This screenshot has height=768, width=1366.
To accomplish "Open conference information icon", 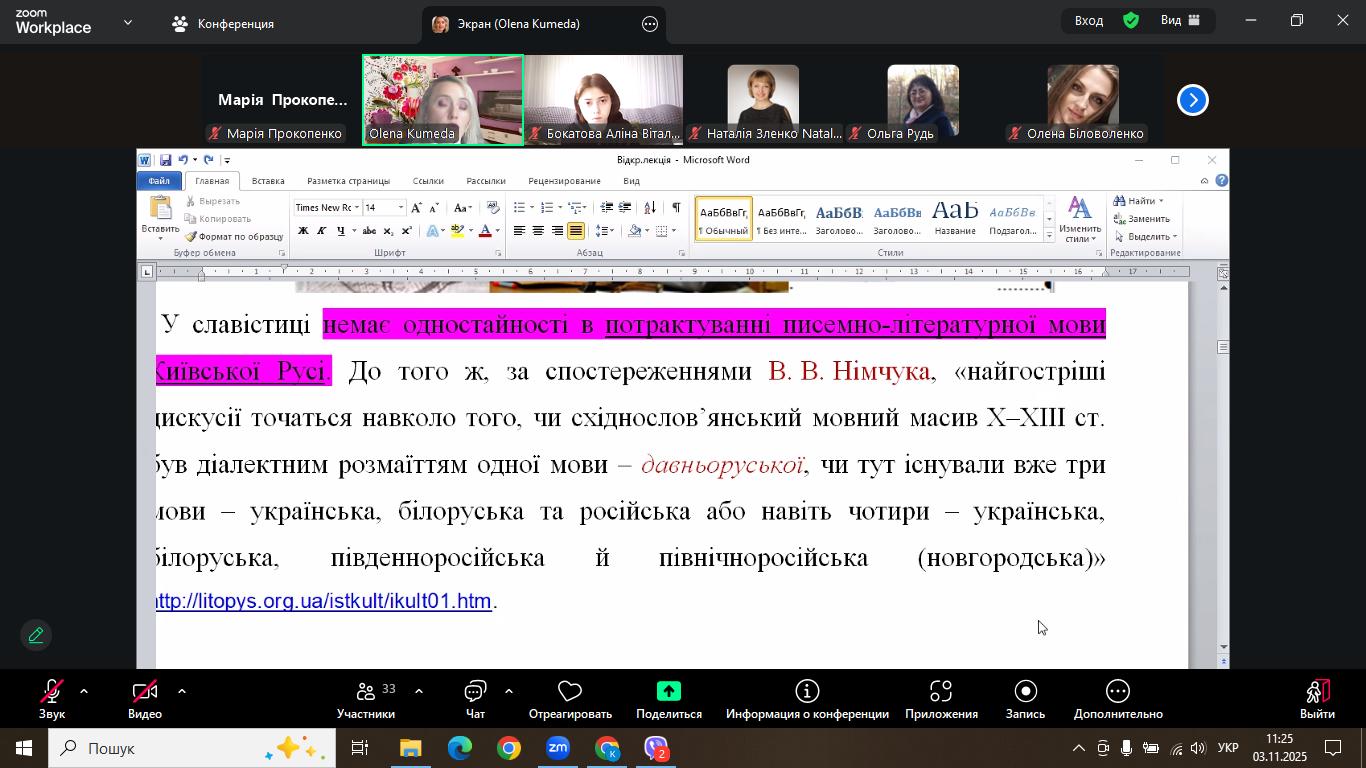I will click(x=807, y=692).
